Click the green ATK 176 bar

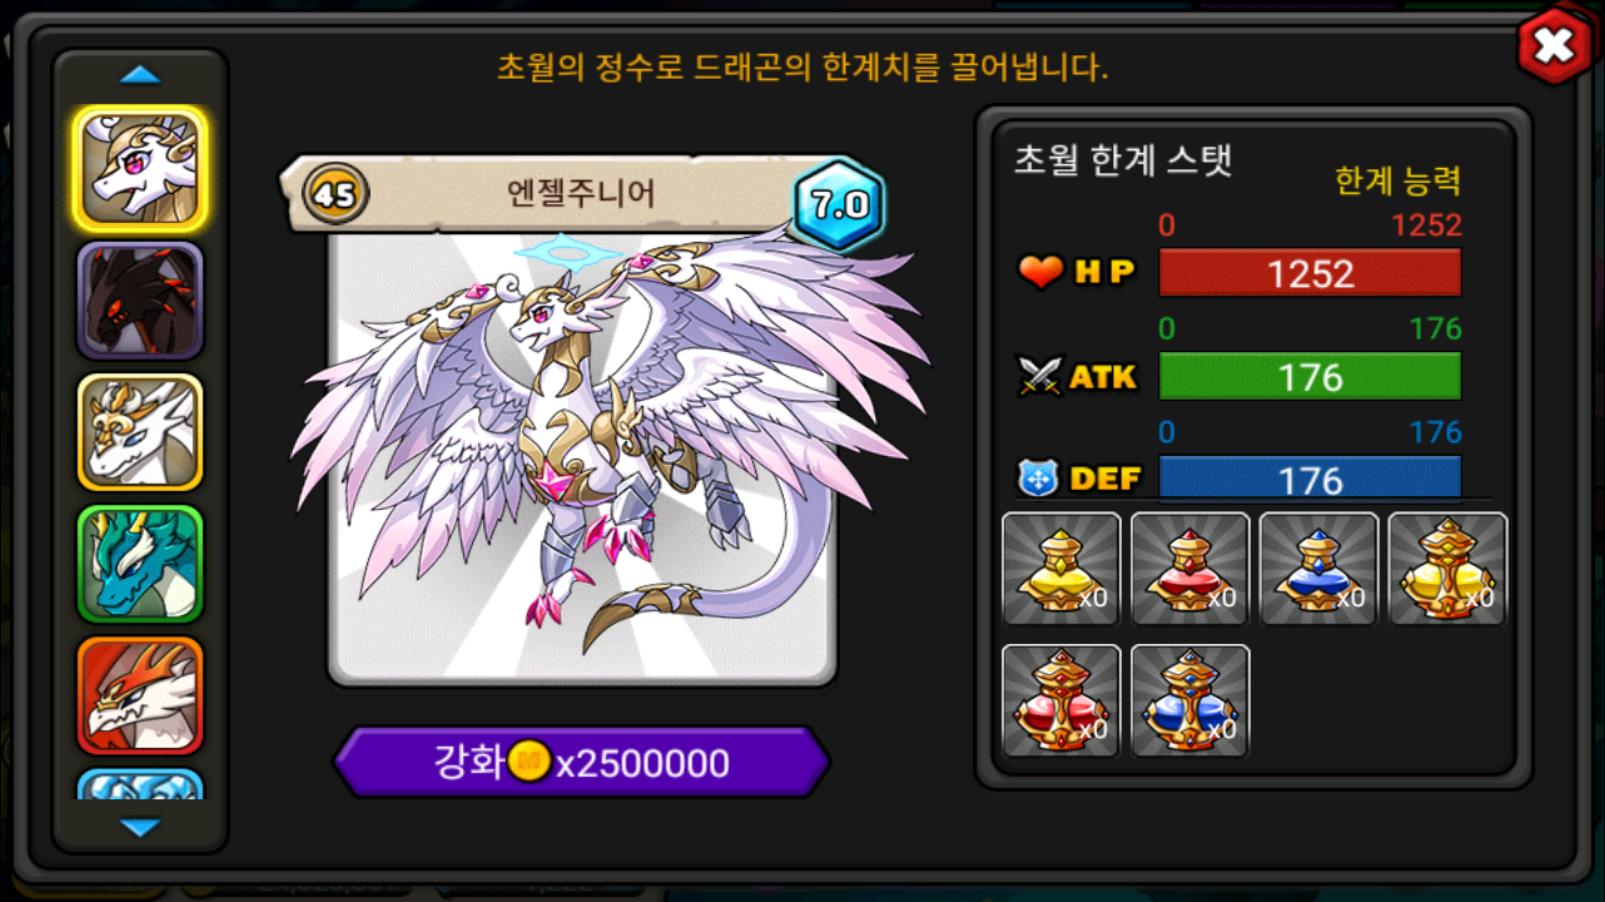pyautogui.click(x=1310, y=377)
